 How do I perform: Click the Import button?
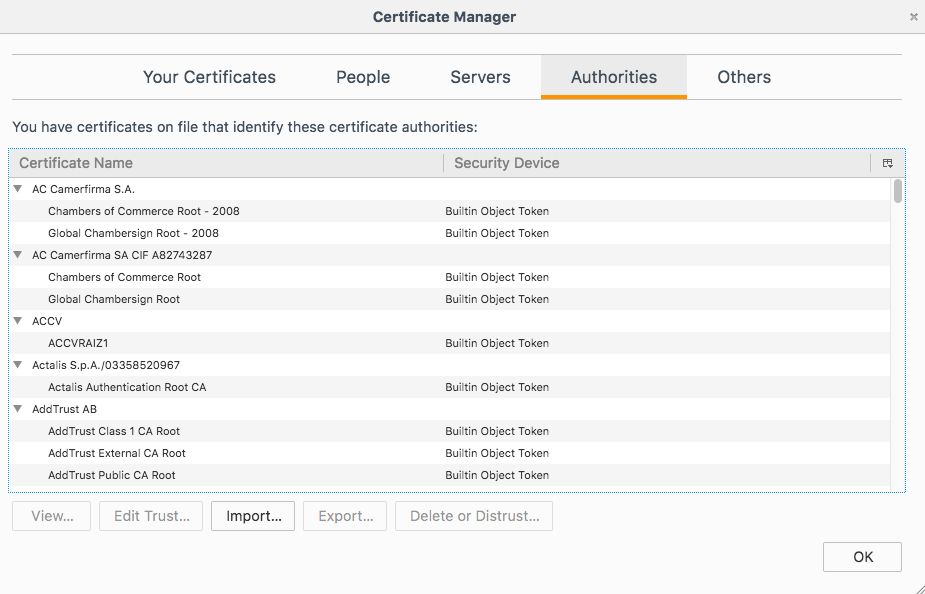[x=252, y=516]
